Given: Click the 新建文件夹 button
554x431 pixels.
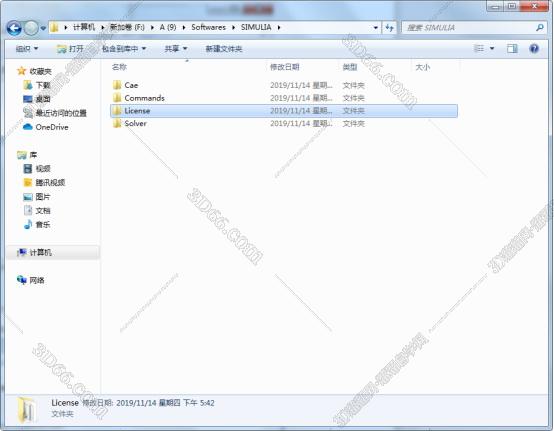Looking at the screenshot, I should click(224, 49).
